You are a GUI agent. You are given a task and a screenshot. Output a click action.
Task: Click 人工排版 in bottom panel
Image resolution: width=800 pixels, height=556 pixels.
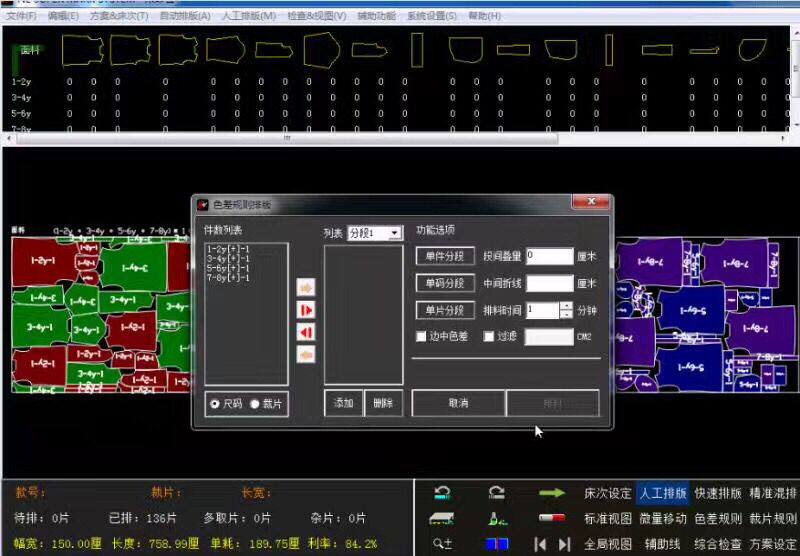(663, 493)
